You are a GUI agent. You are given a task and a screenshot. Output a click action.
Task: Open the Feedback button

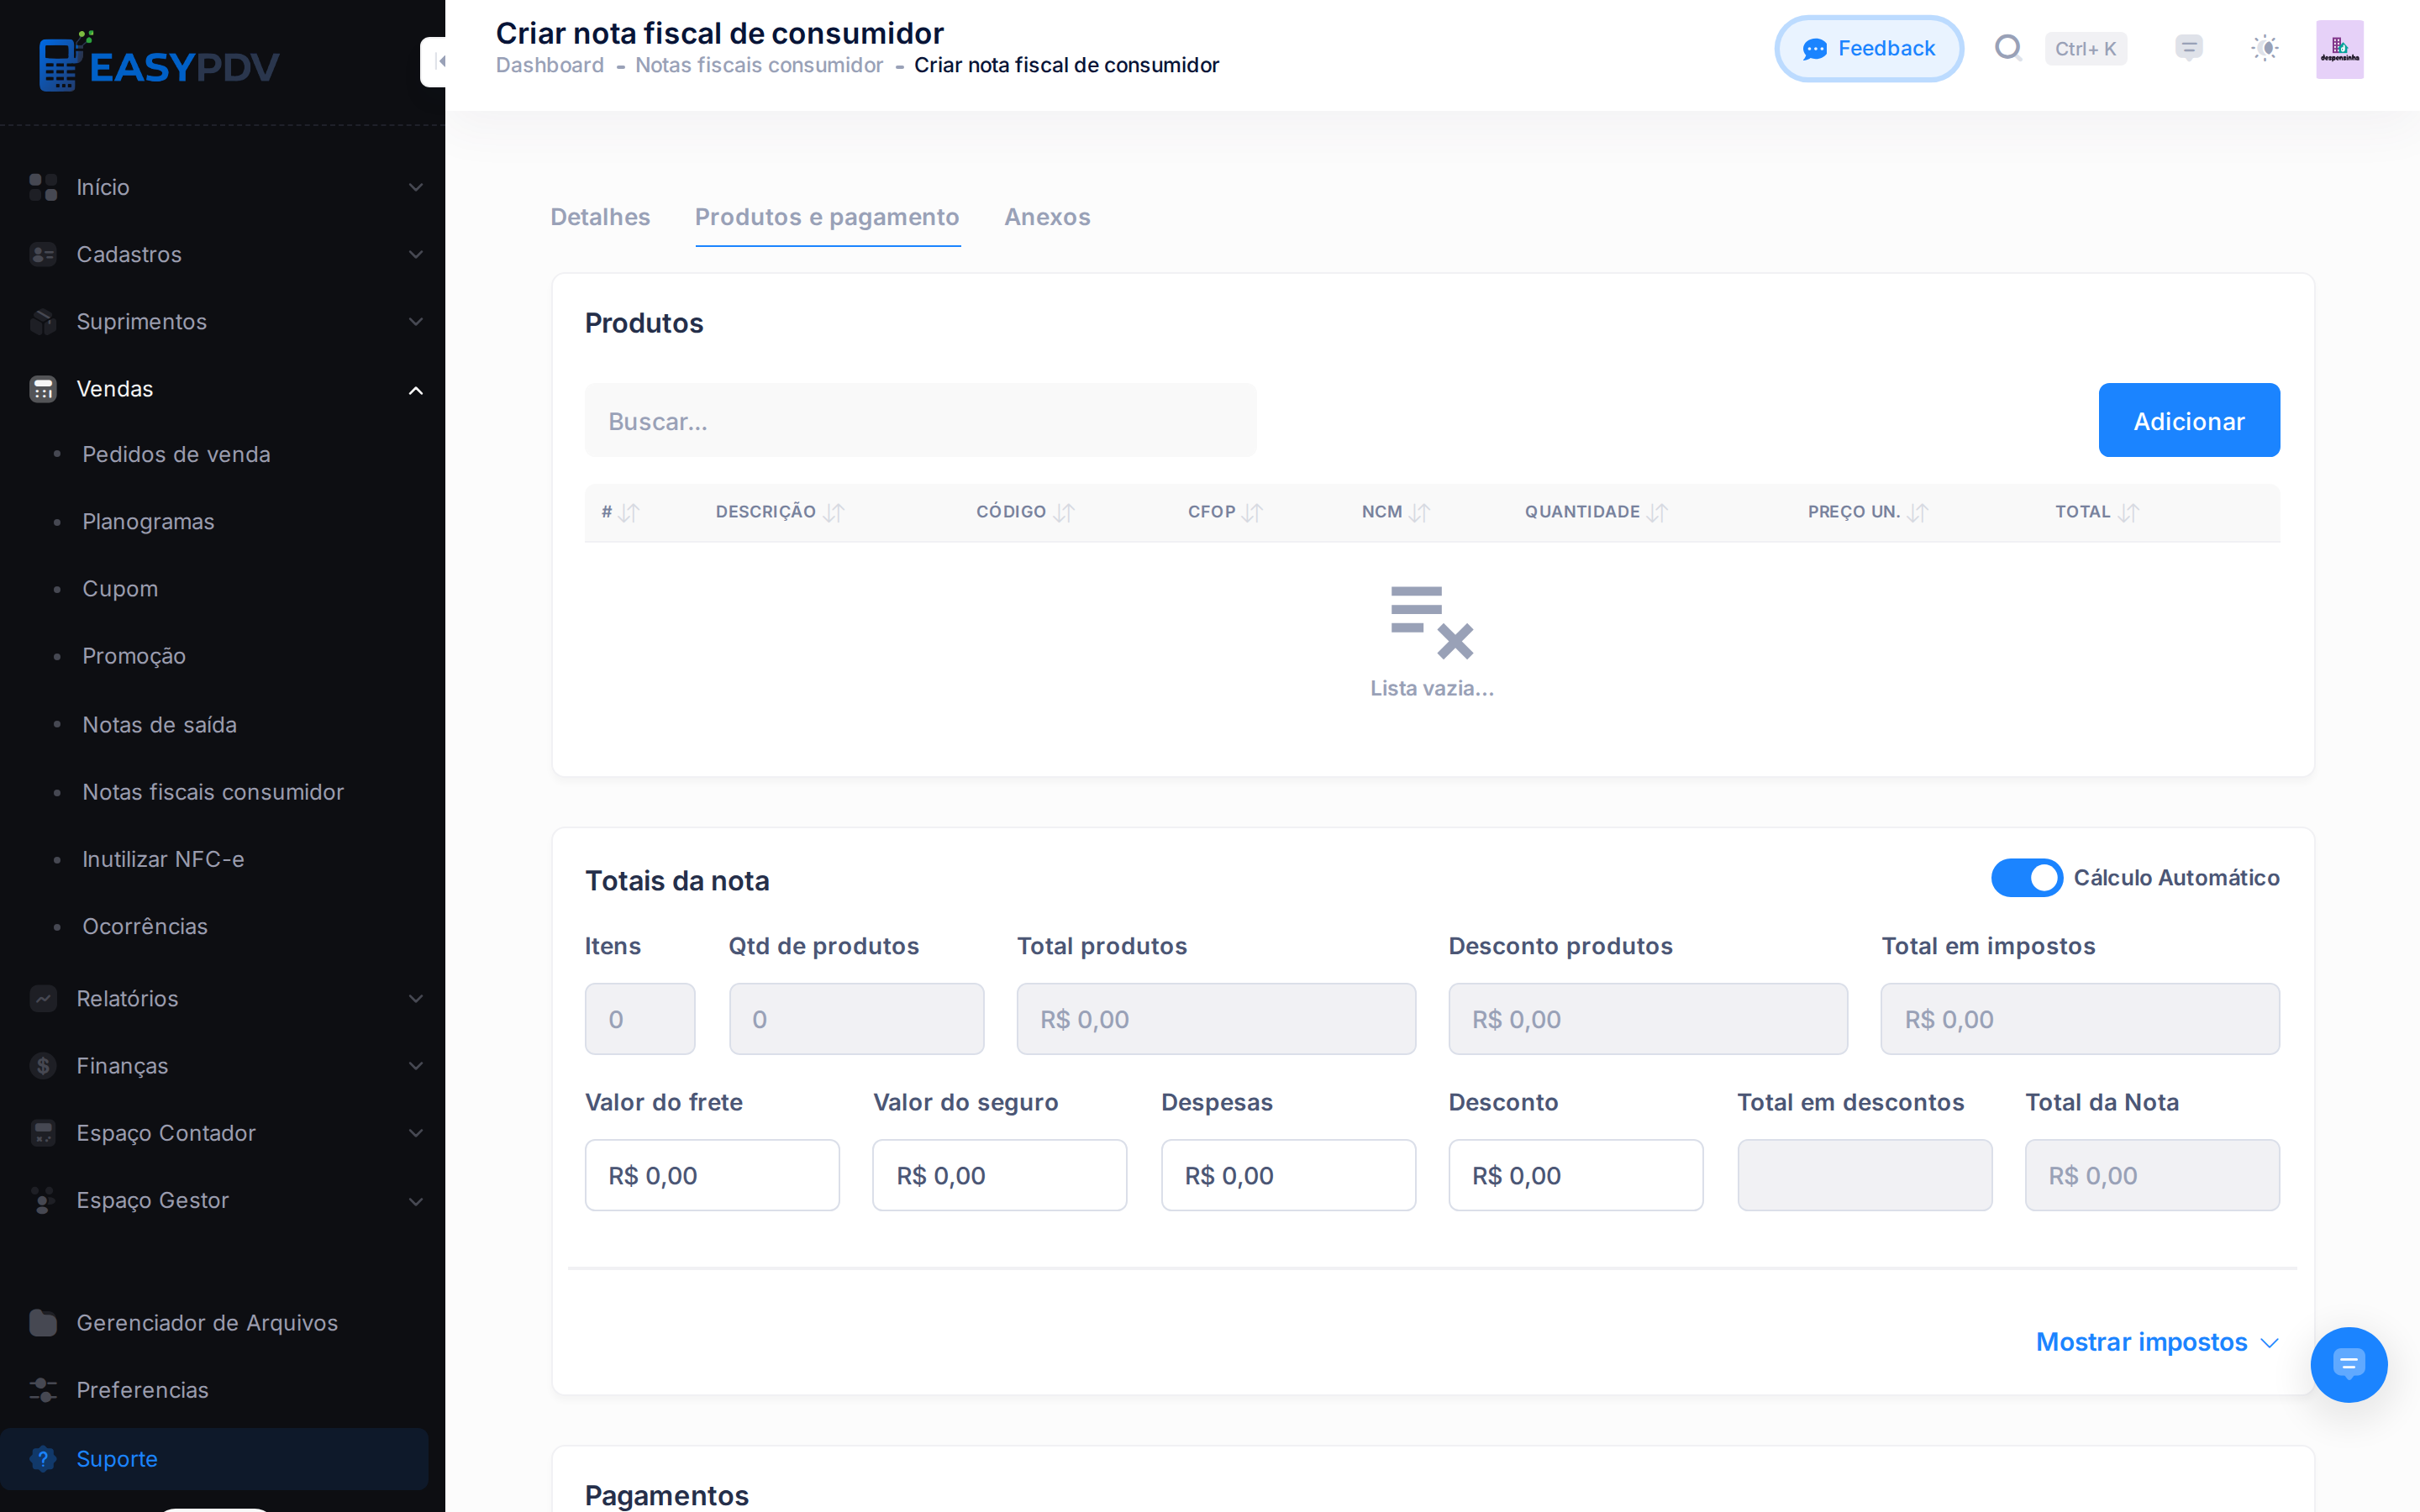point(1868,49)
